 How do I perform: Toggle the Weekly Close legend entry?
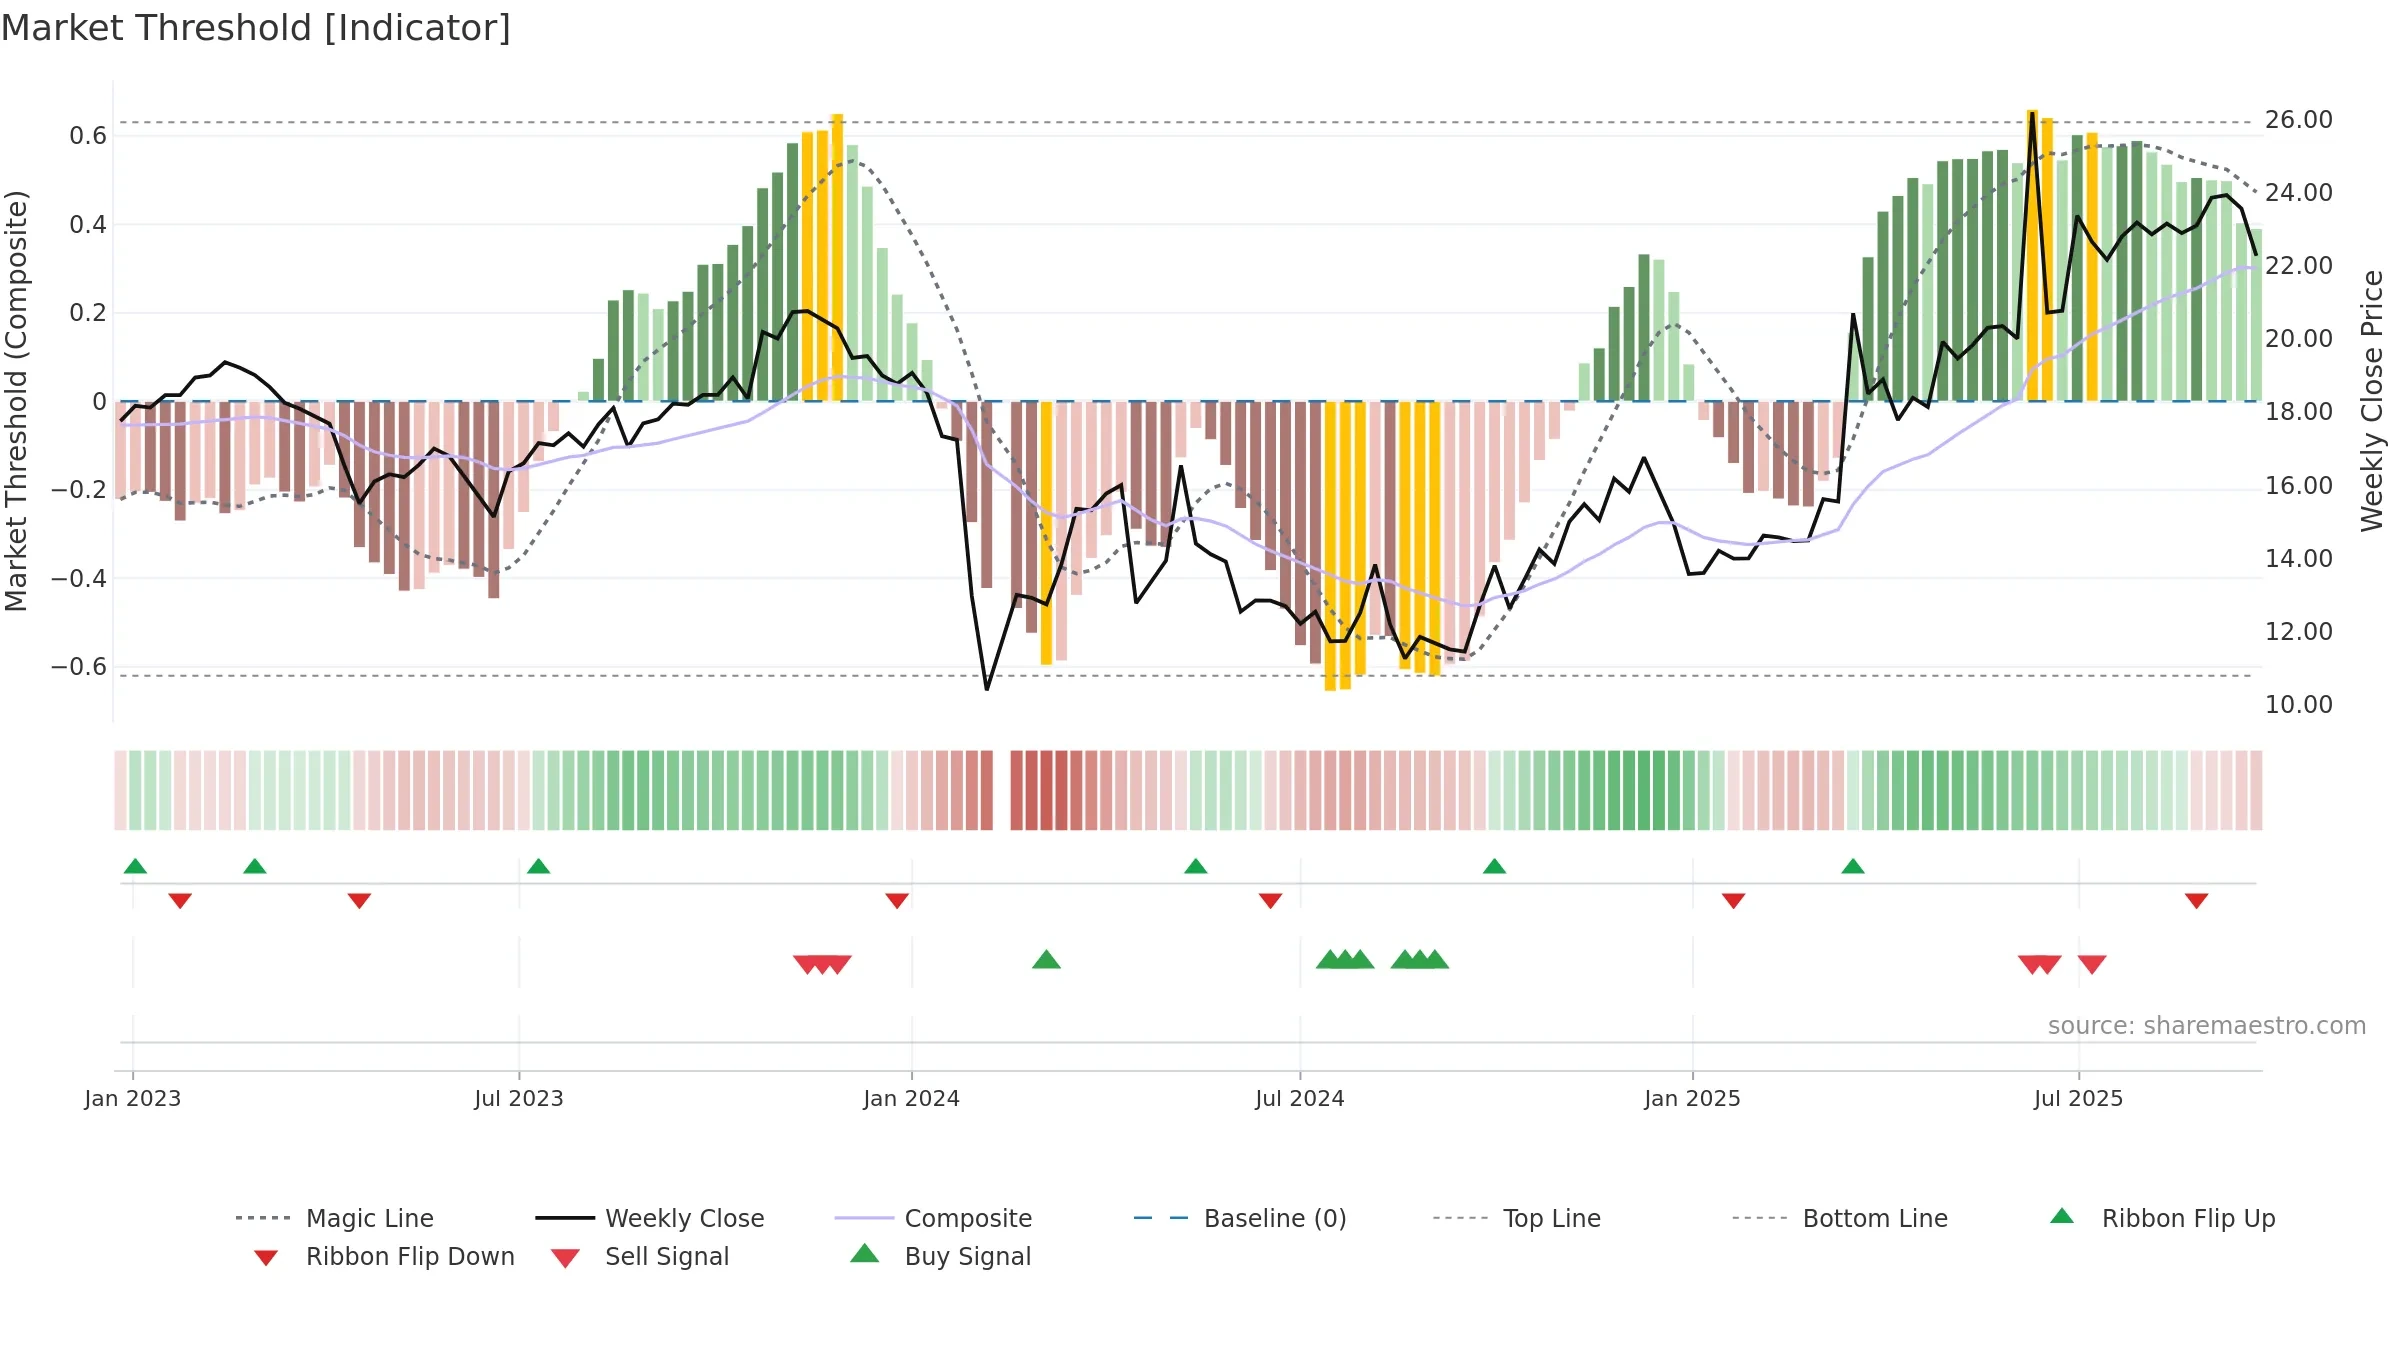[x=649, y=1218]
